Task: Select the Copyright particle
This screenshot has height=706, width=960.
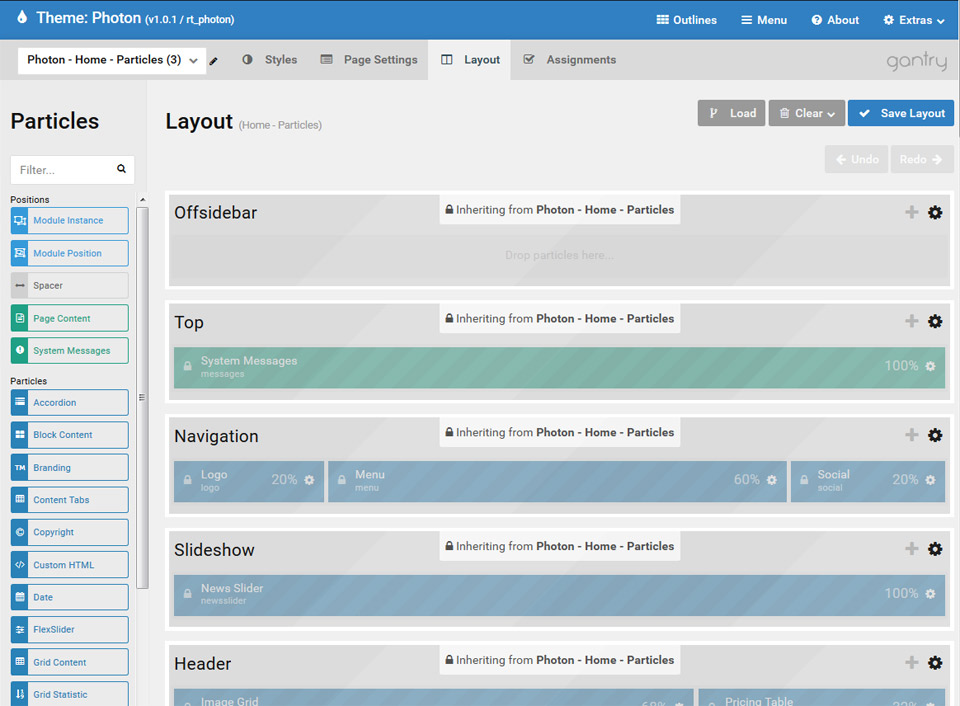Action: [x=70, y=532]
